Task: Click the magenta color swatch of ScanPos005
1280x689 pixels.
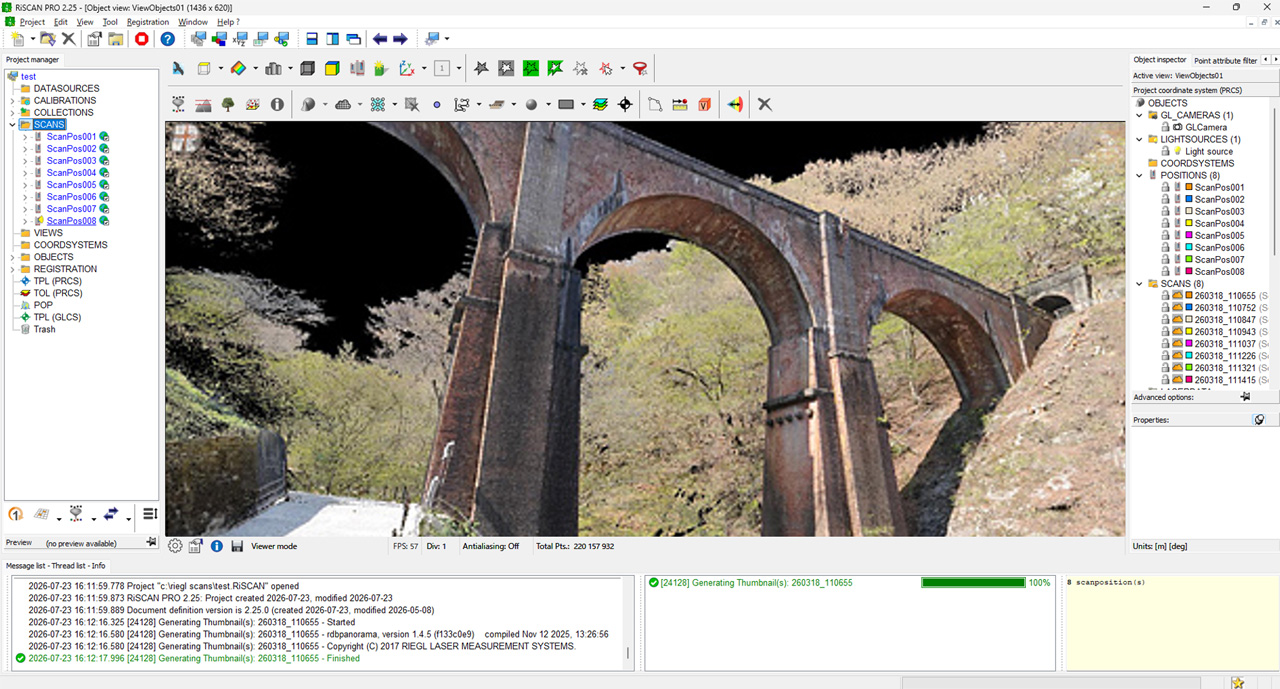Action: point(1189,235)
